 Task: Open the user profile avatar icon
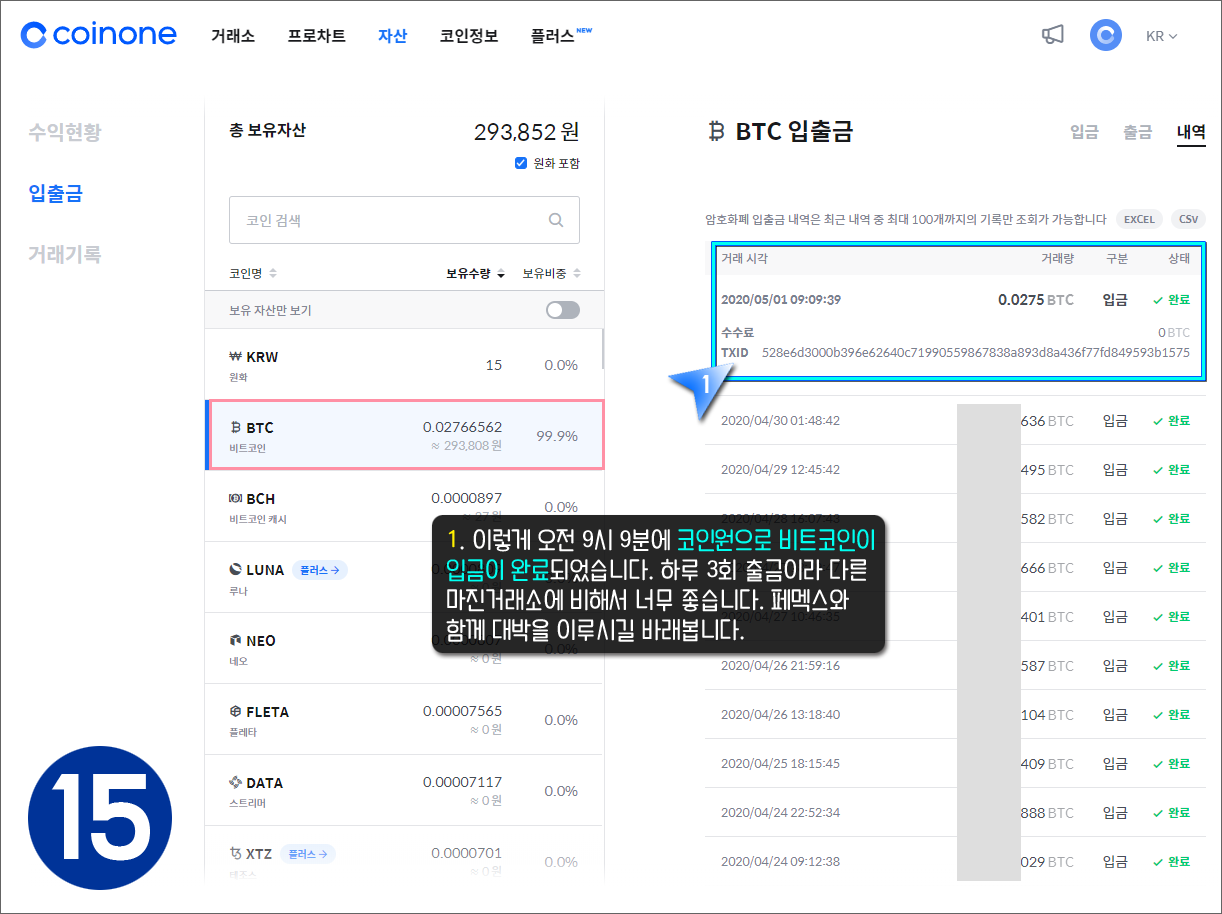click(x=1106, y=35)
